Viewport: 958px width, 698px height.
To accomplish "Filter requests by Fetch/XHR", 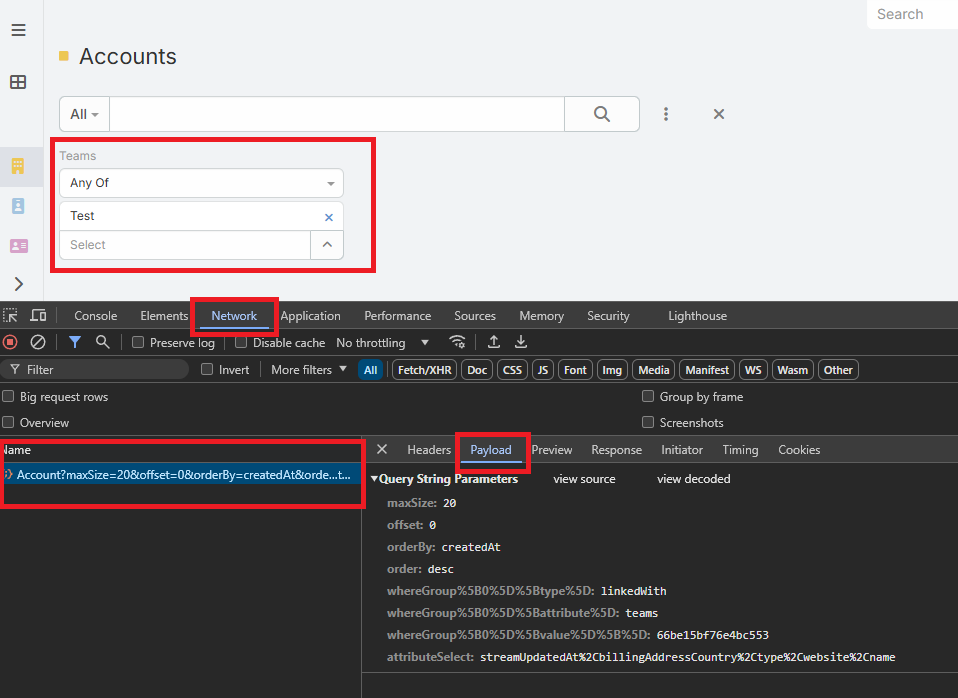I will coord(424,370).
